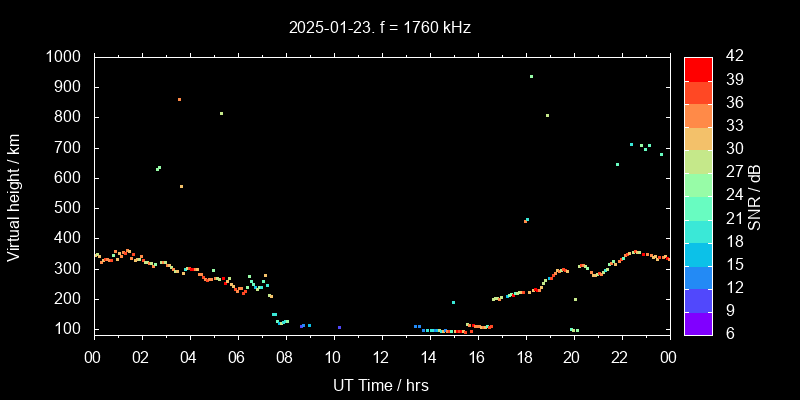Click the 'SNR / dB' colorbar label

tap(755, 195)
